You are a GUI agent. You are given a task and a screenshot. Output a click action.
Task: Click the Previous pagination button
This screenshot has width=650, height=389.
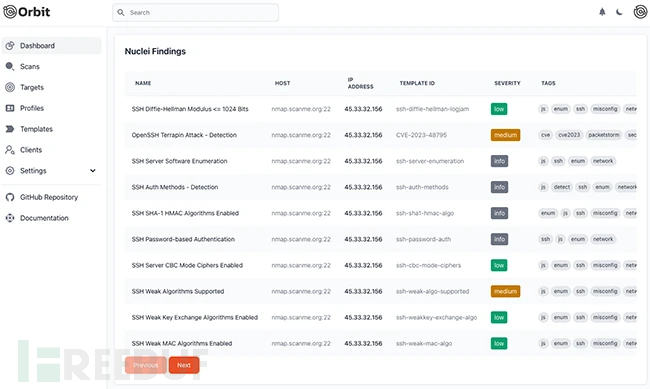[x=146, y=365]
